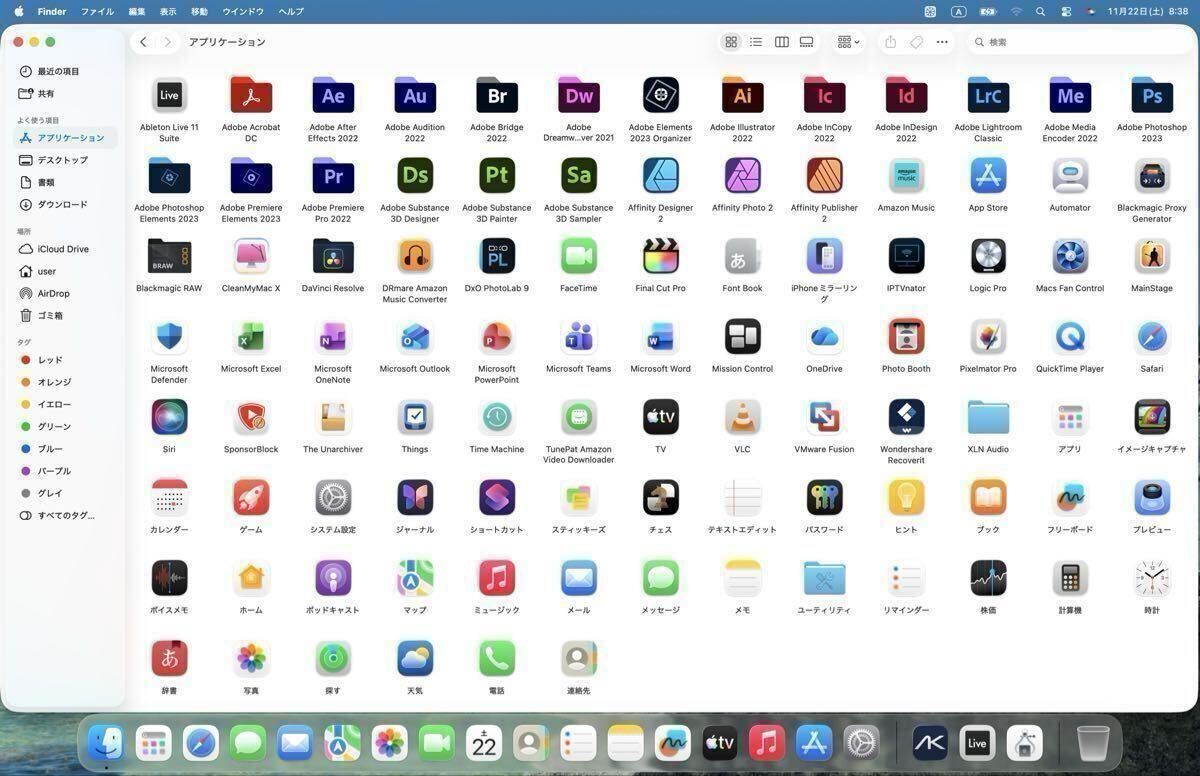Open the 表示 menu

pos(168,11)
